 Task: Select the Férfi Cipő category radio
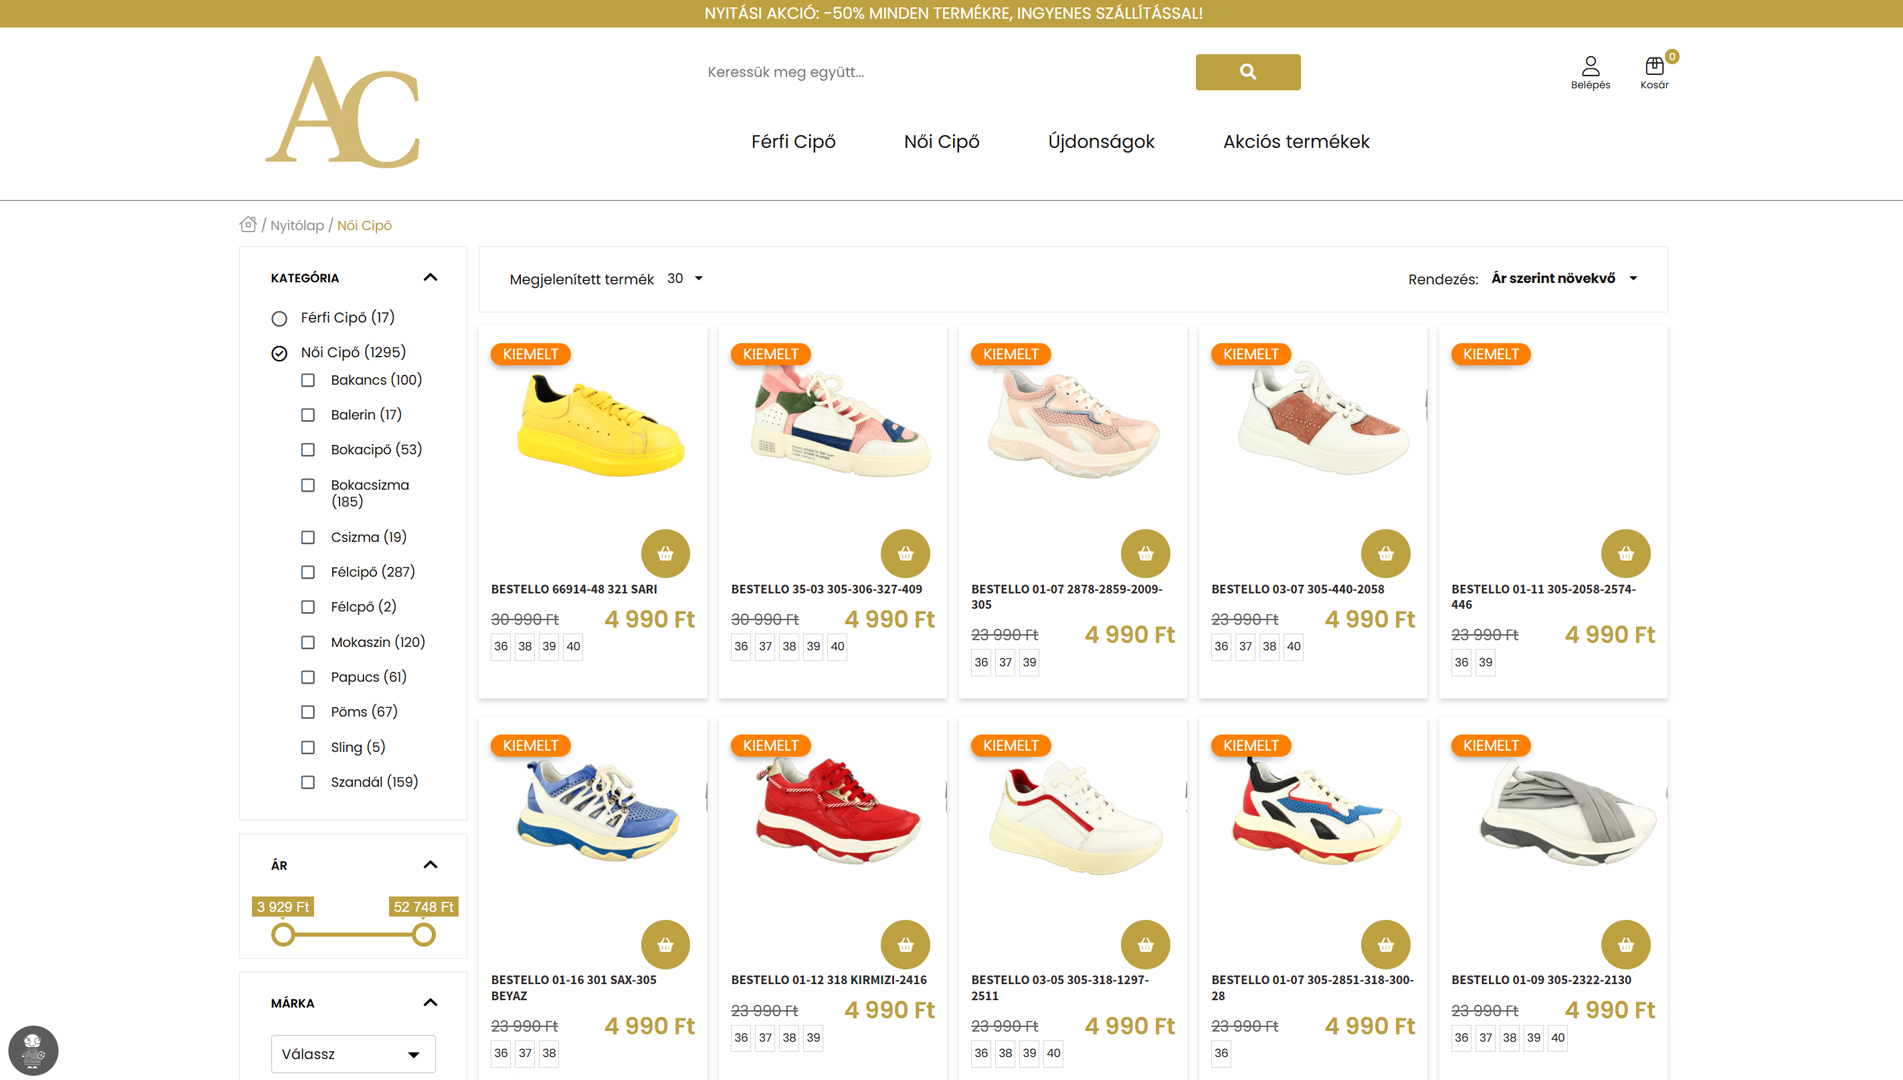click(279, 318)
